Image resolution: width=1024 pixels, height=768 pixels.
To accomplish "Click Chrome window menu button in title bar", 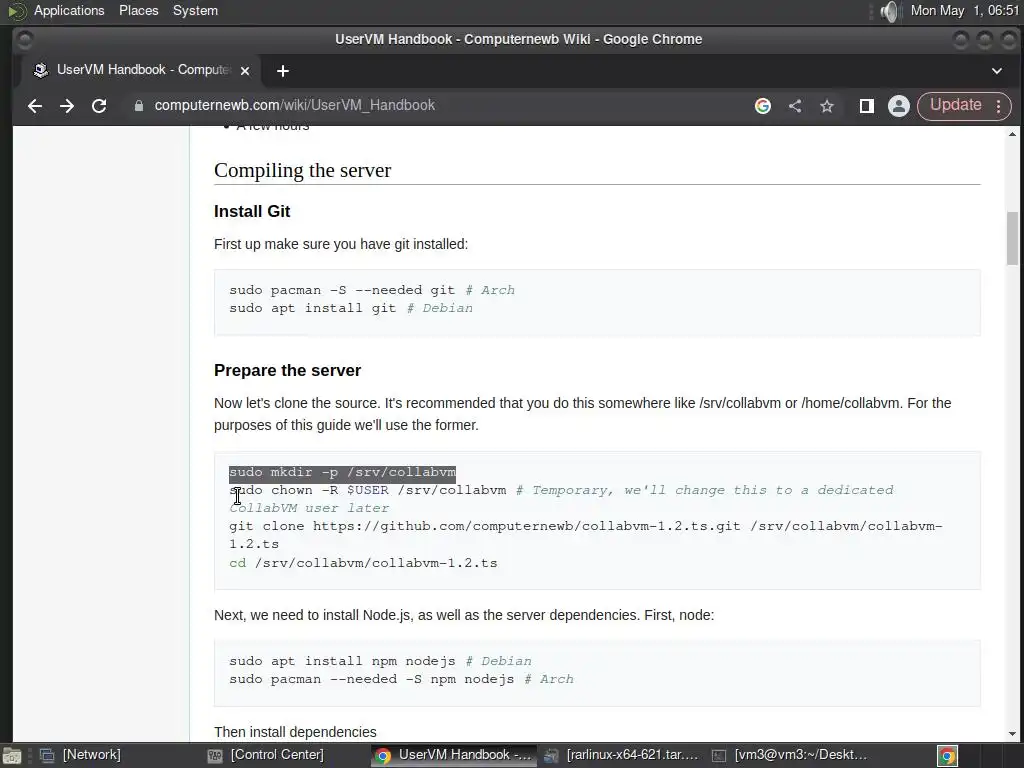I will point(24,40).
